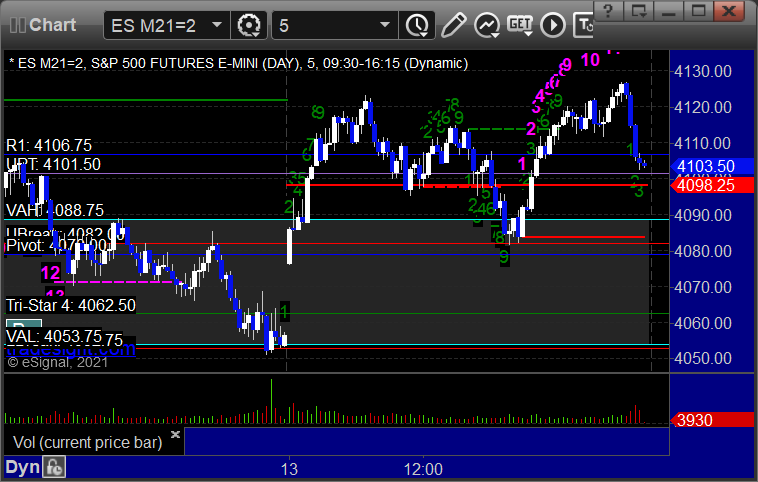The width and height of the screenshot is (758, 482).
Task: Open the time template clock icon
Action: 417,25
